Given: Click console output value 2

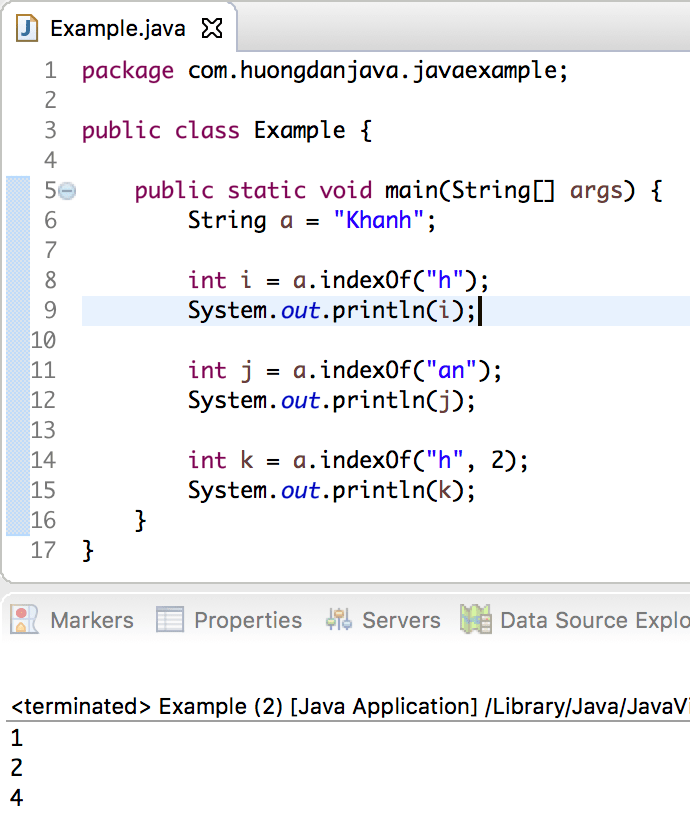Looking at the screenshot, I should tap(17, 768).
